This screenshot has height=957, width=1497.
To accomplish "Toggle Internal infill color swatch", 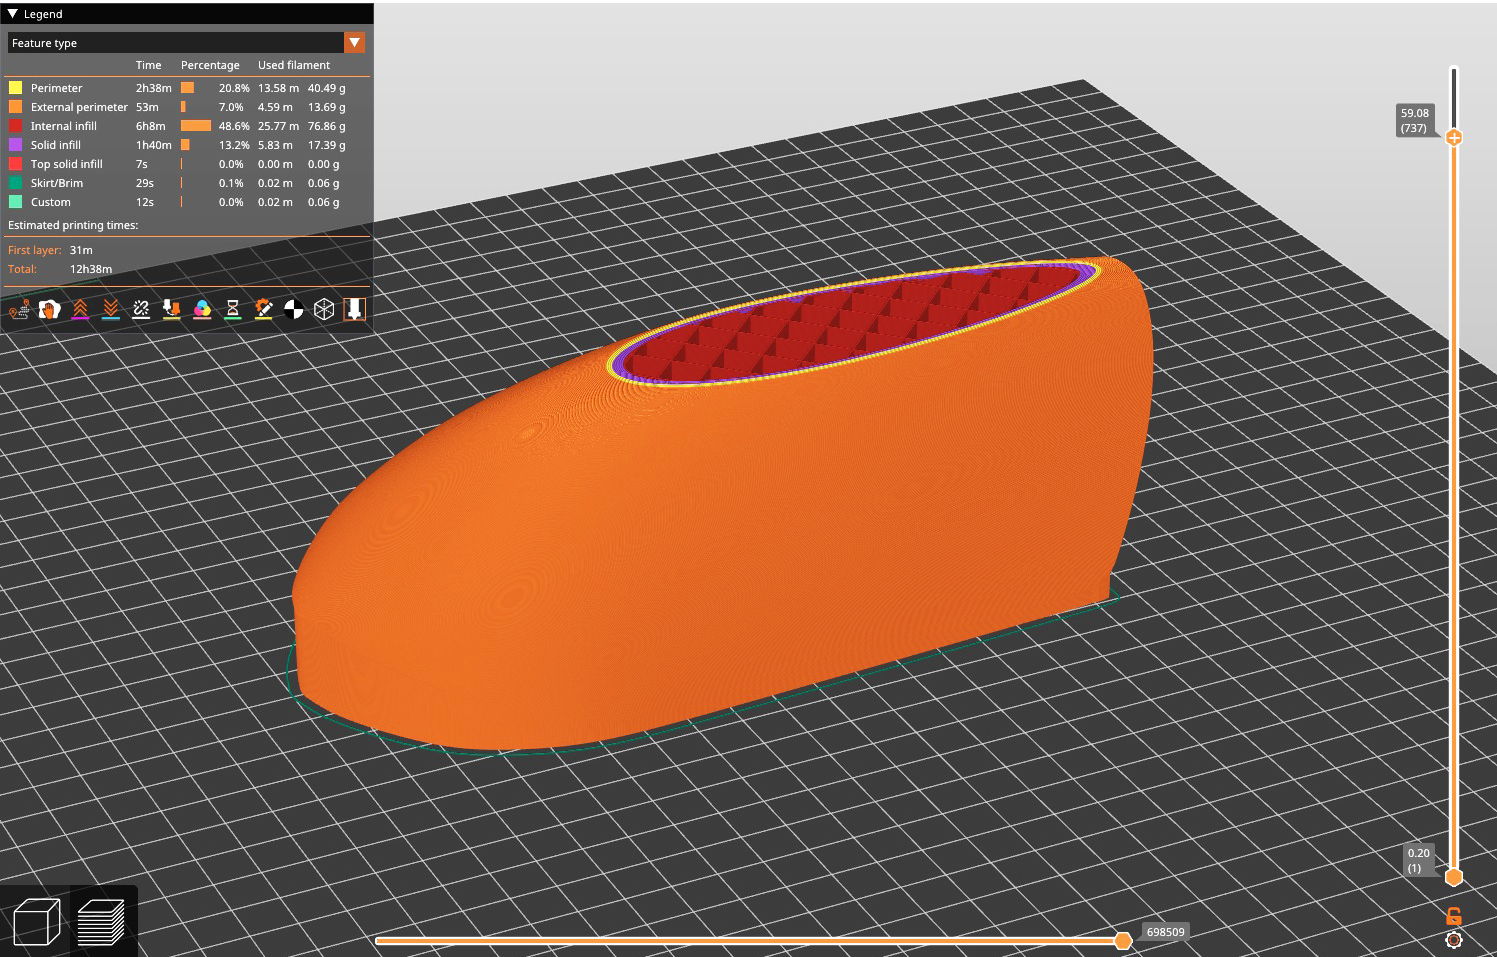I will [16, 126].
